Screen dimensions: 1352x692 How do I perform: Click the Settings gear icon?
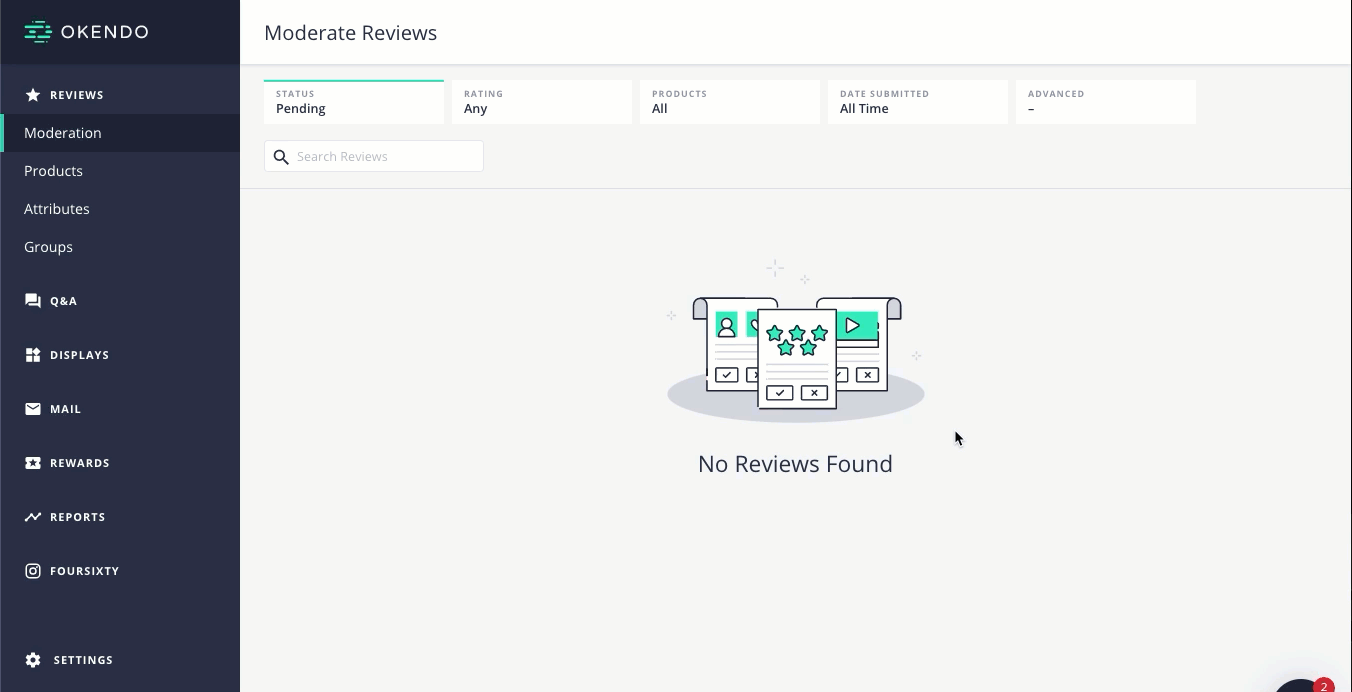click(33, 660)
